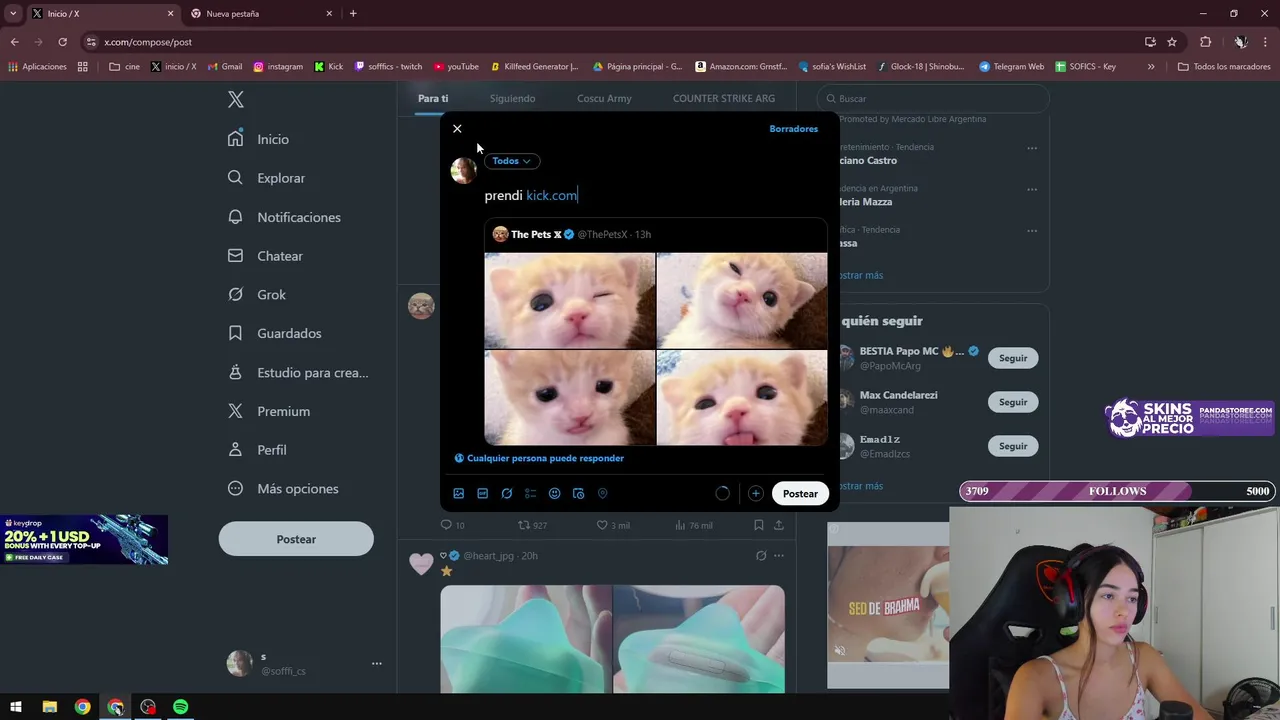
Task: Open a new Chrome tab with plus
Action: (x=353, y=14)
